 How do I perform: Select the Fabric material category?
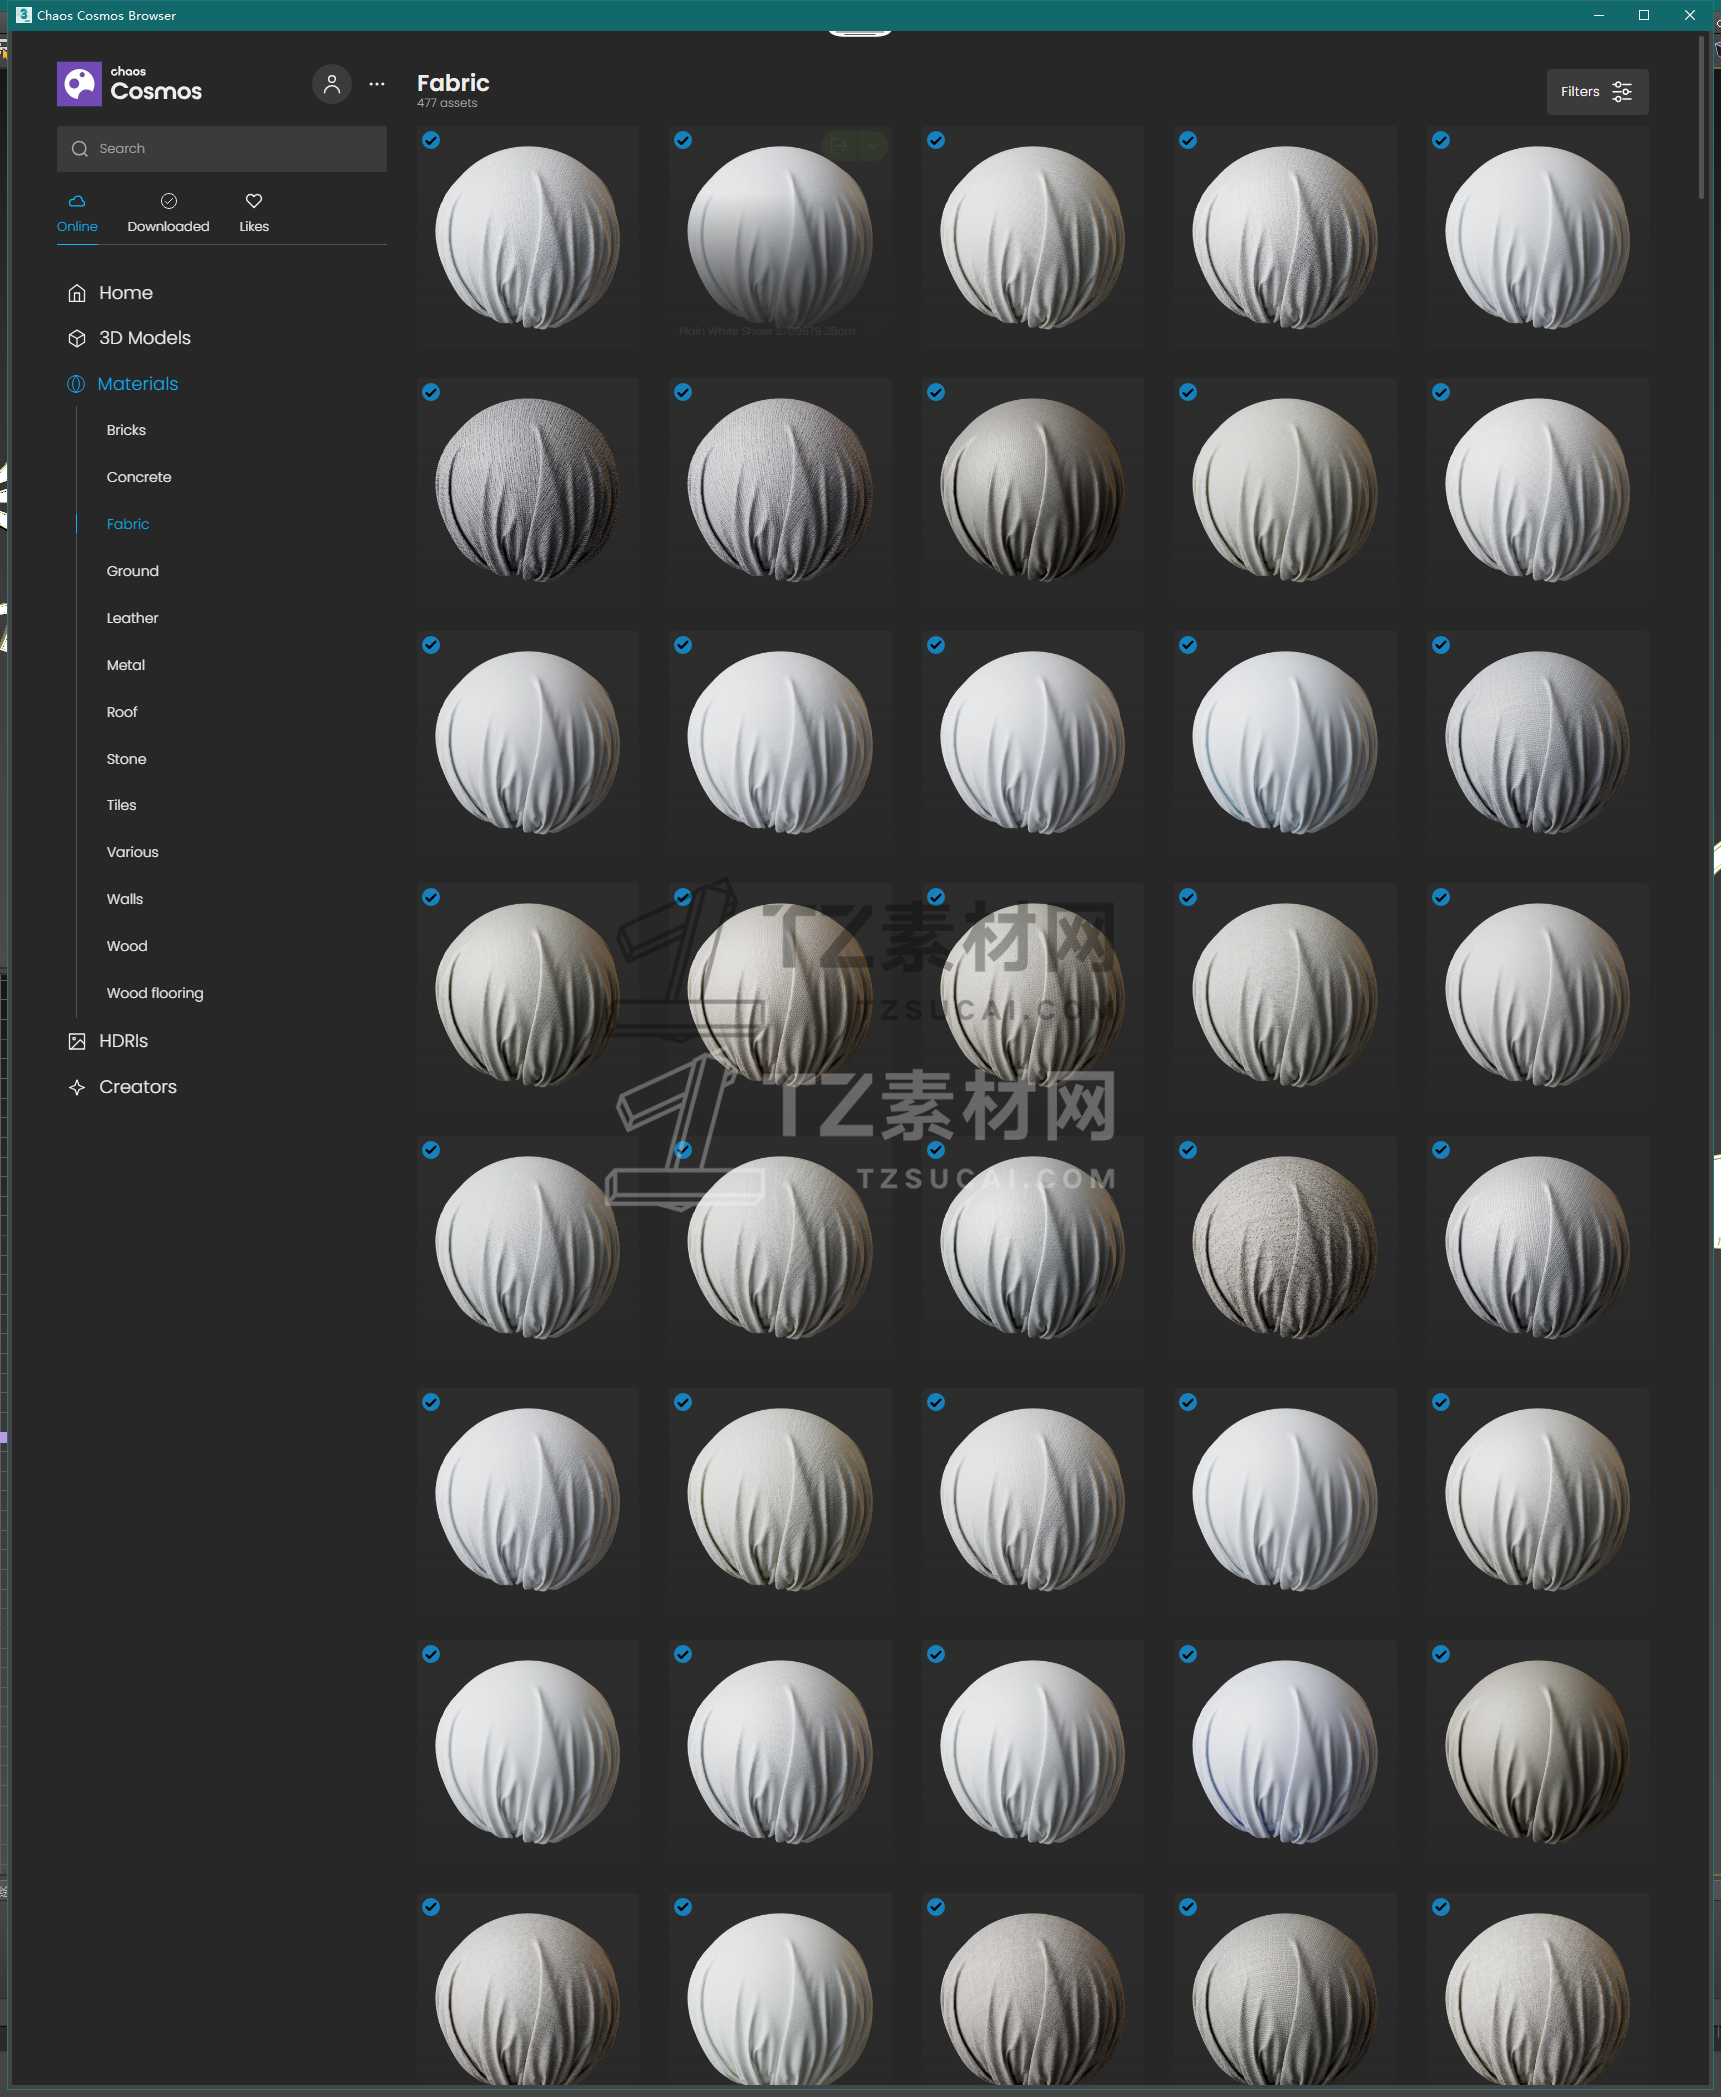point(128,524)
